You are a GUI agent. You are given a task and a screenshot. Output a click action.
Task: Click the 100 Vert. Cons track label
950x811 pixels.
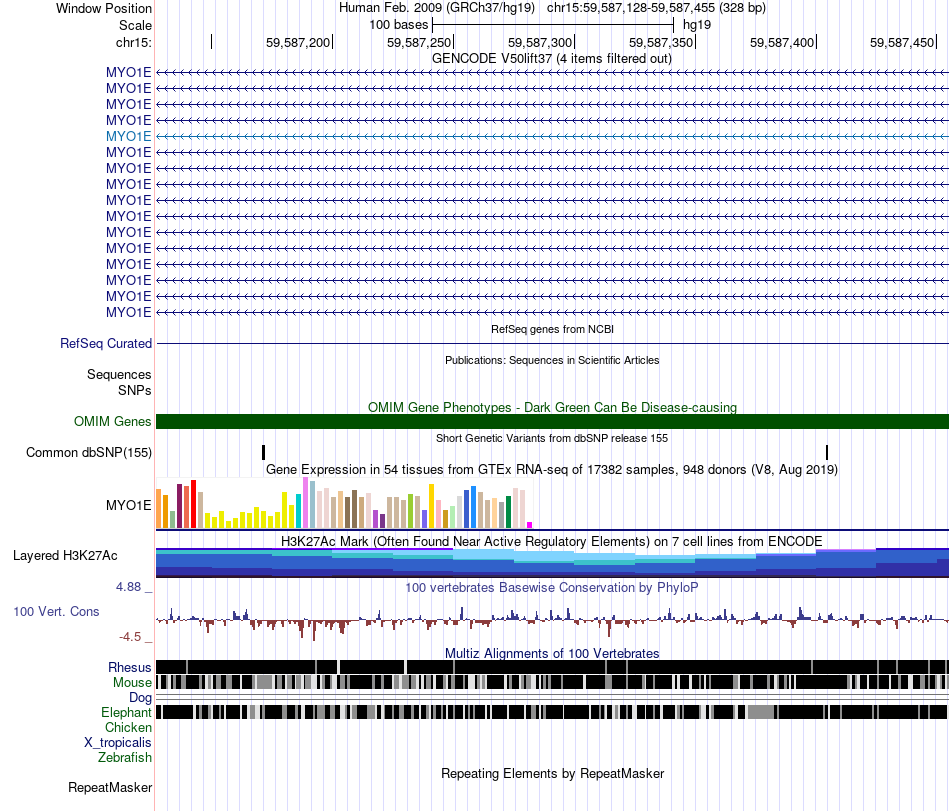coord(56,612)
